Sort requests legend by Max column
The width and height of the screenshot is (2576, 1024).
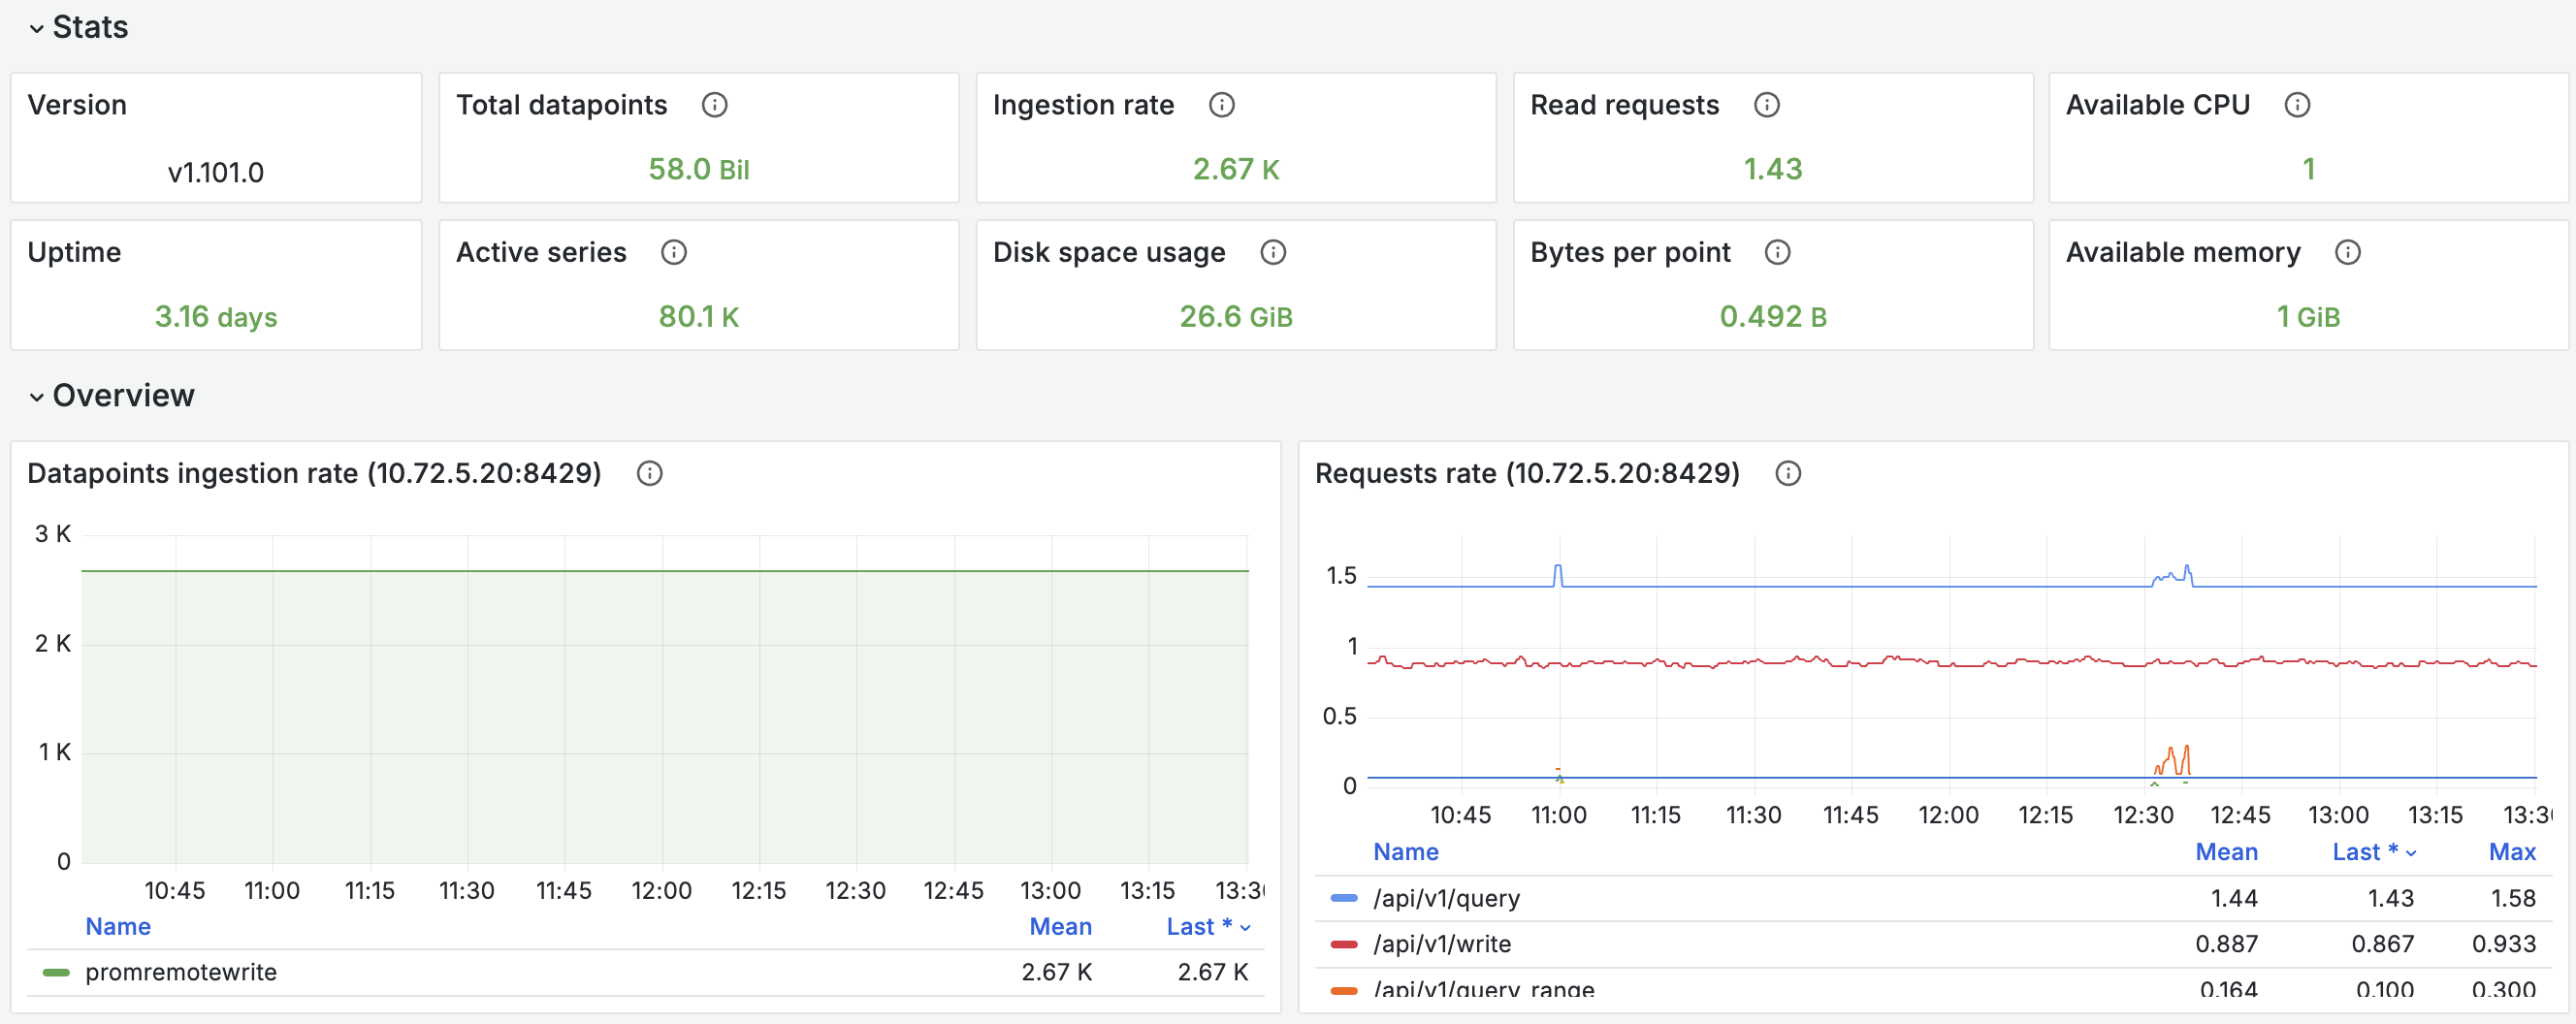pos(2511,852)
